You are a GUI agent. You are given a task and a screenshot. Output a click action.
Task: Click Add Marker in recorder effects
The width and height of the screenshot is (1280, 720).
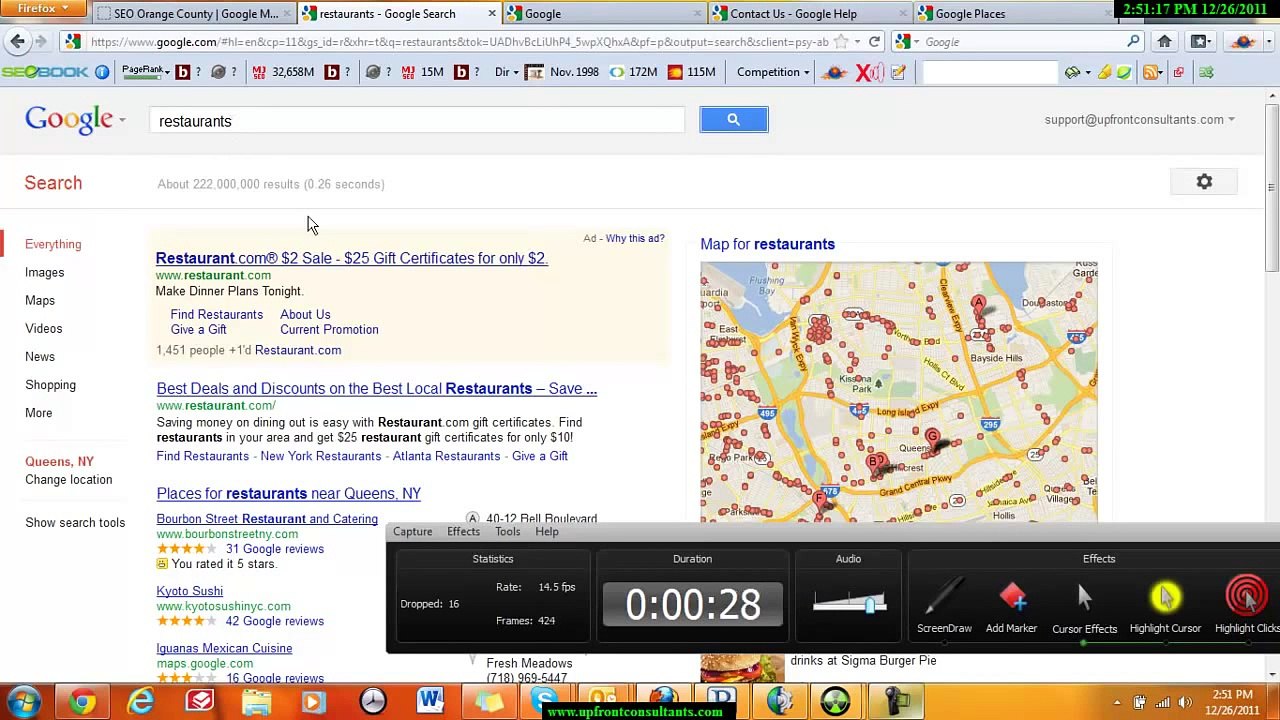pos(1011,606)
